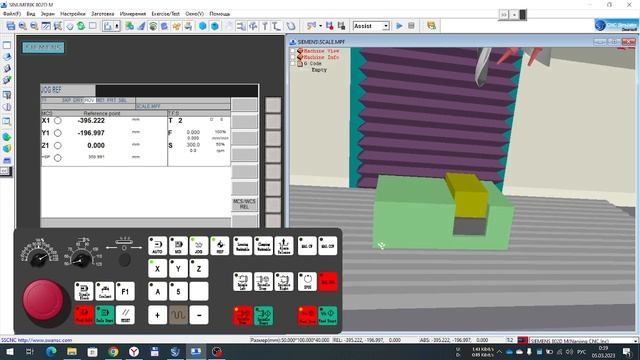Open the flag icon dropdown arrow
Screen dimensions: 640x360
pyautogui.click(x=320, y=26)
